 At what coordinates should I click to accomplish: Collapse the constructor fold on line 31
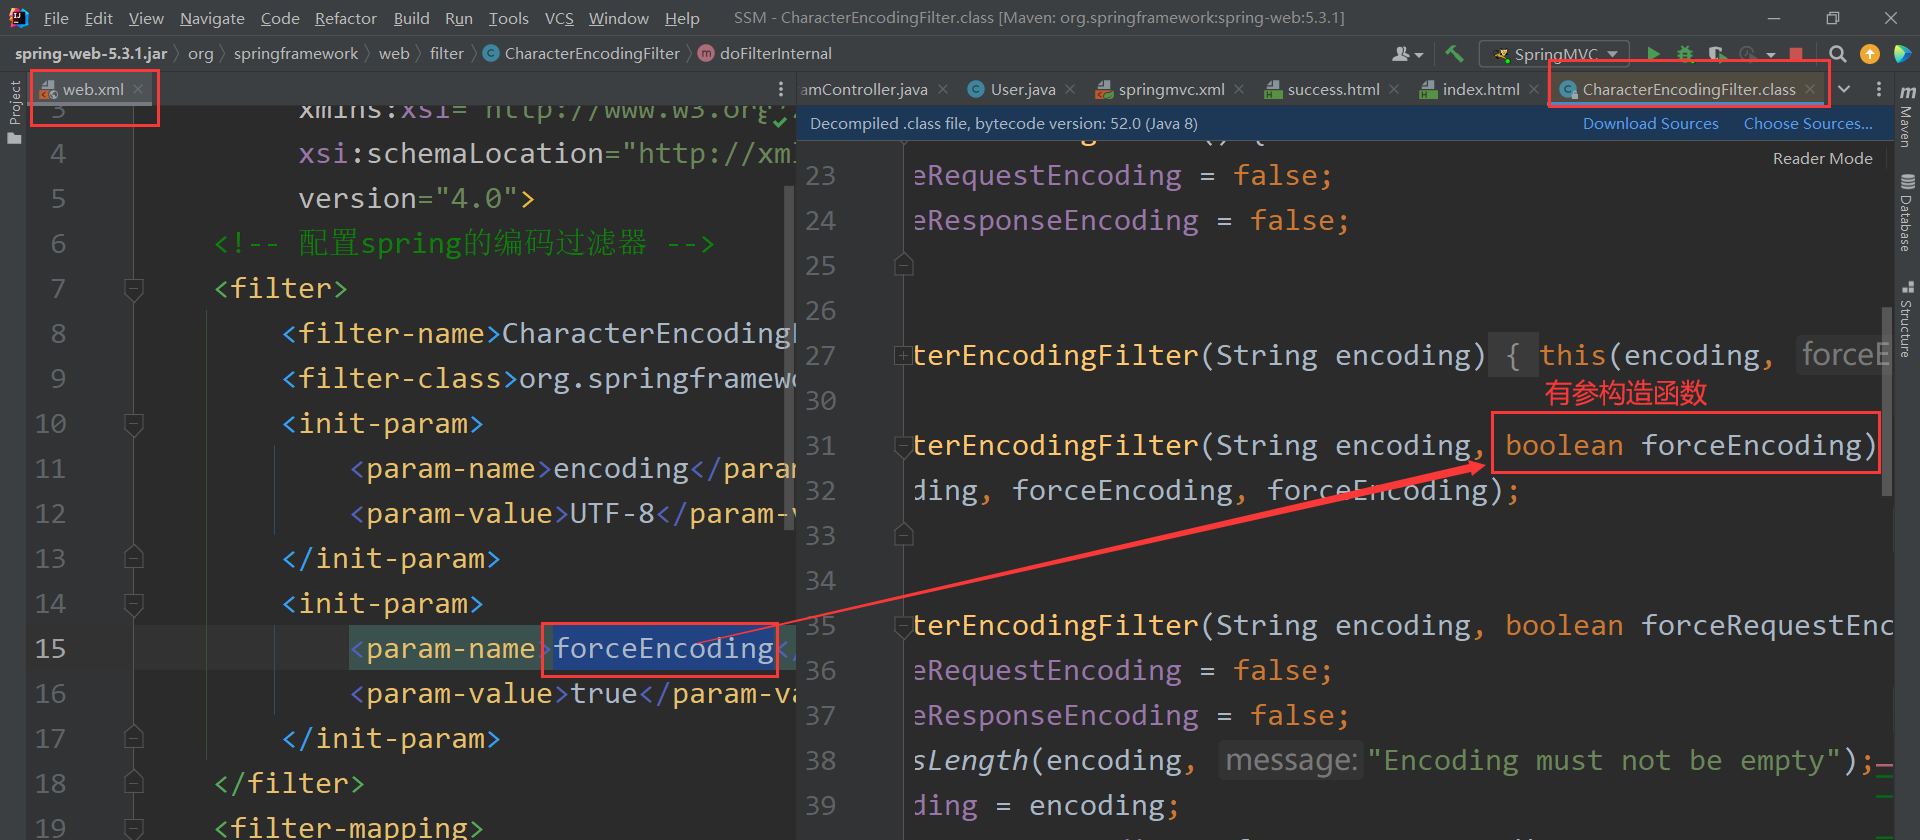pos(903,446)
